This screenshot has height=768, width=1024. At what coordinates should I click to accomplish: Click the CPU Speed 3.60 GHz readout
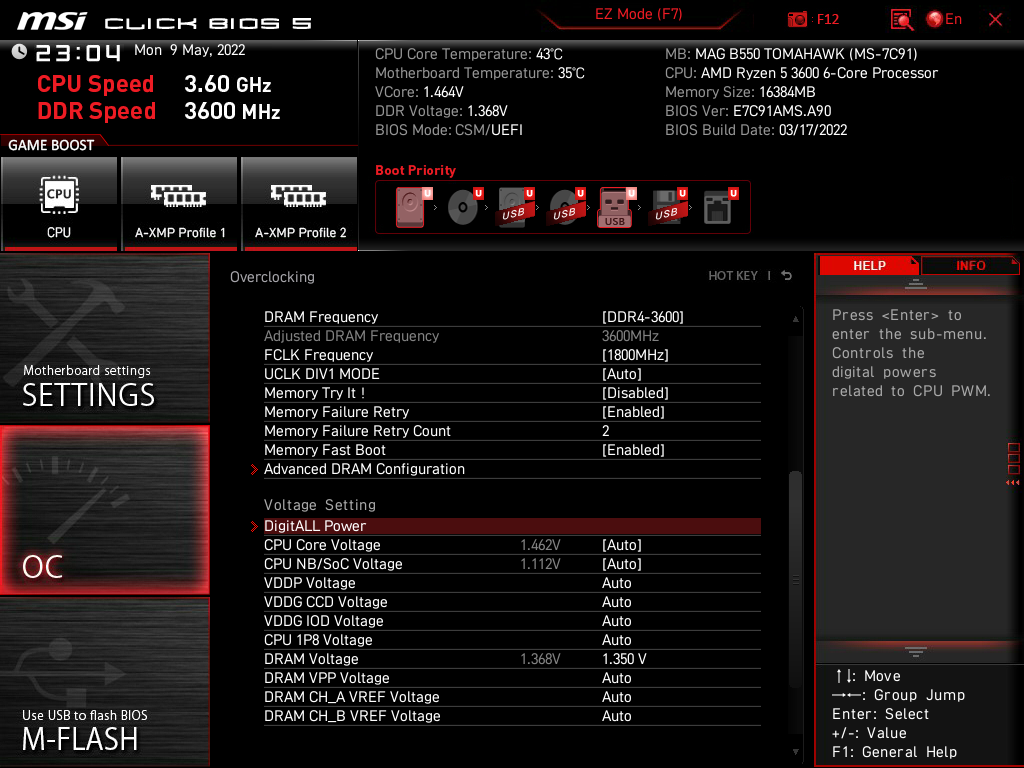(x=154, y=84)
